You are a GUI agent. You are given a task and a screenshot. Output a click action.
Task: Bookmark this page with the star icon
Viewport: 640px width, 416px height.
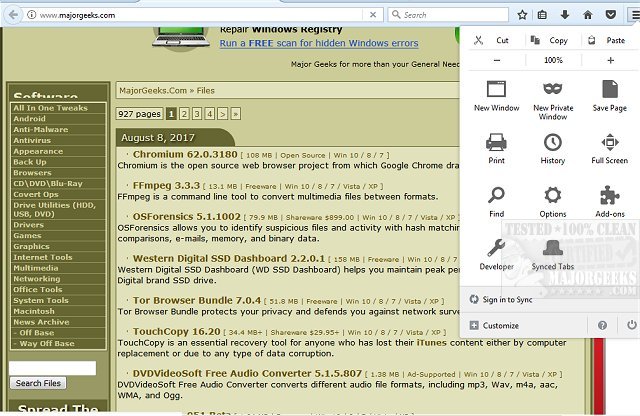coord(522,15)
